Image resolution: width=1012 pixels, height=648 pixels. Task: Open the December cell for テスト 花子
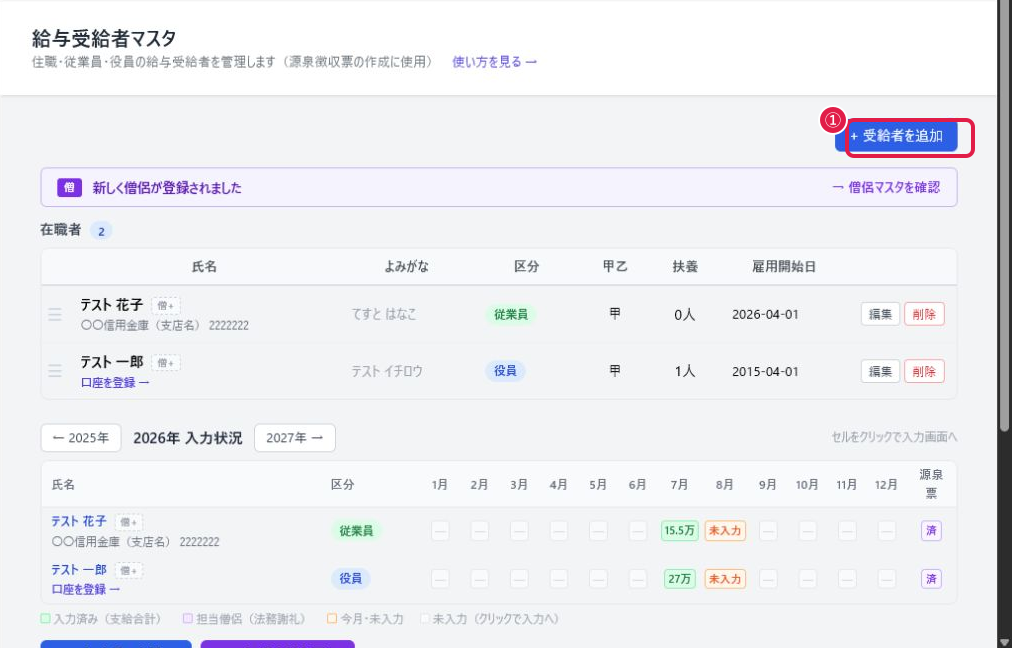tap(887, 531)
